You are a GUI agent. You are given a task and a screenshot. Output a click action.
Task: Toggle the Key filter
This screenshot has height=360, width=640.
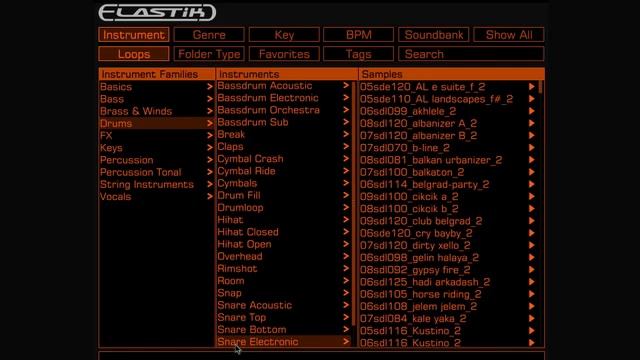coord(284,35)
